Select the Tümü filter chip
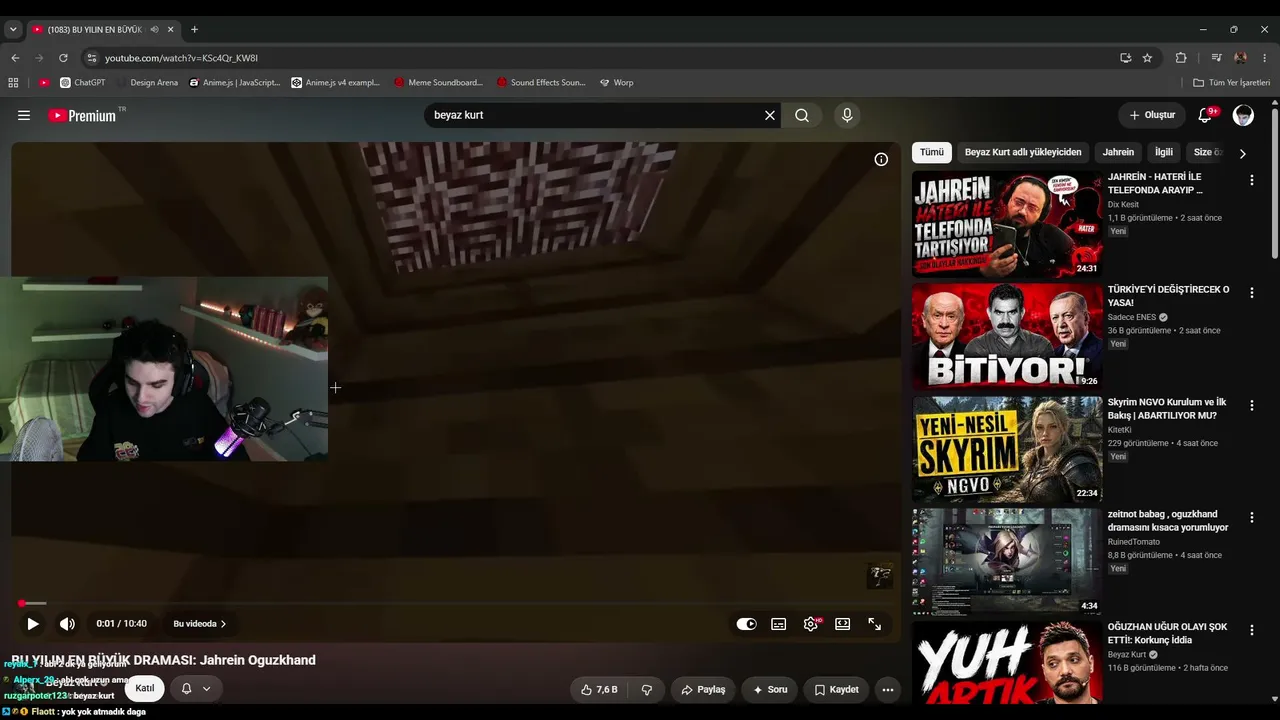 click(x=932, y=153)
